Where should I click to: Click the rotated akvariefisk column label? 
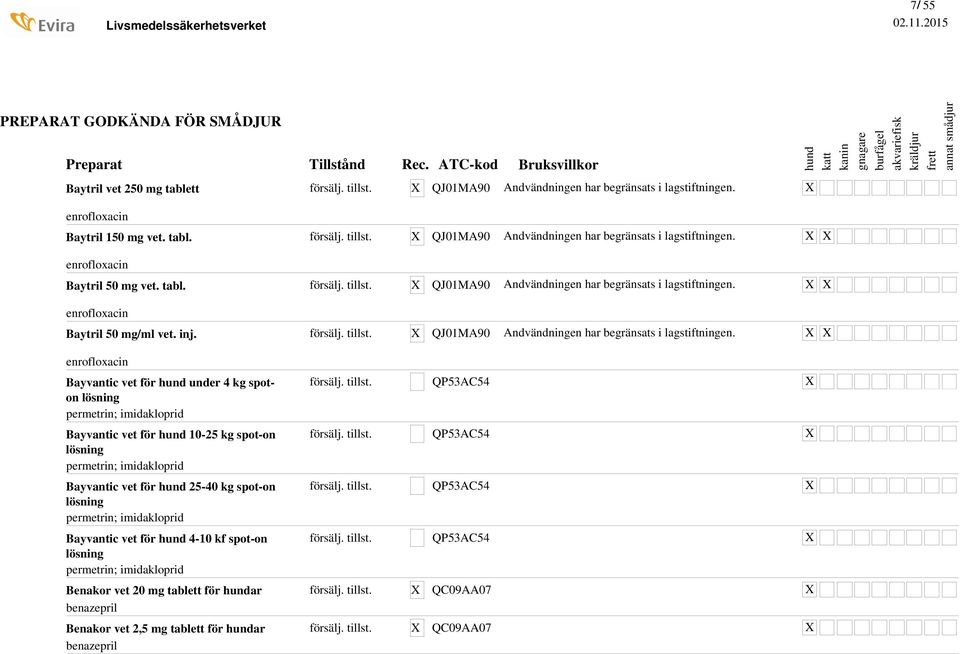click(x=897, y=144)
